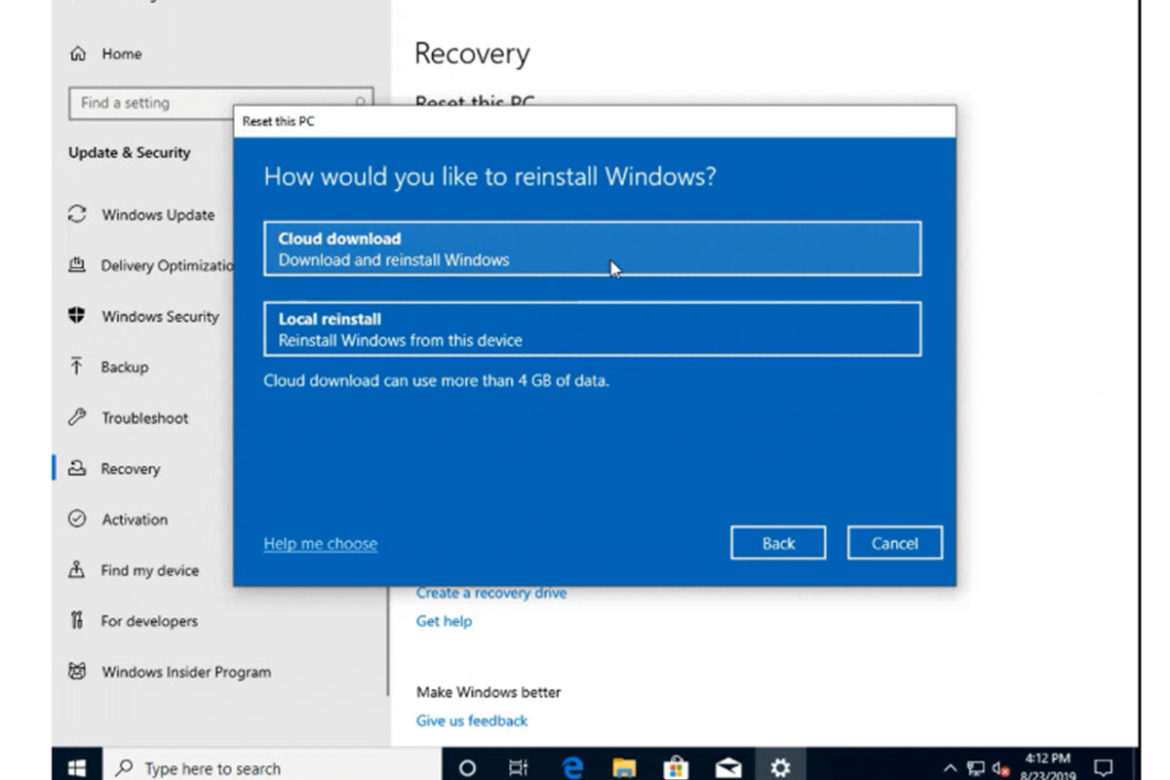Click the Find my device icon
Screen dimensions: 1170x780
[x=77, y=570]
